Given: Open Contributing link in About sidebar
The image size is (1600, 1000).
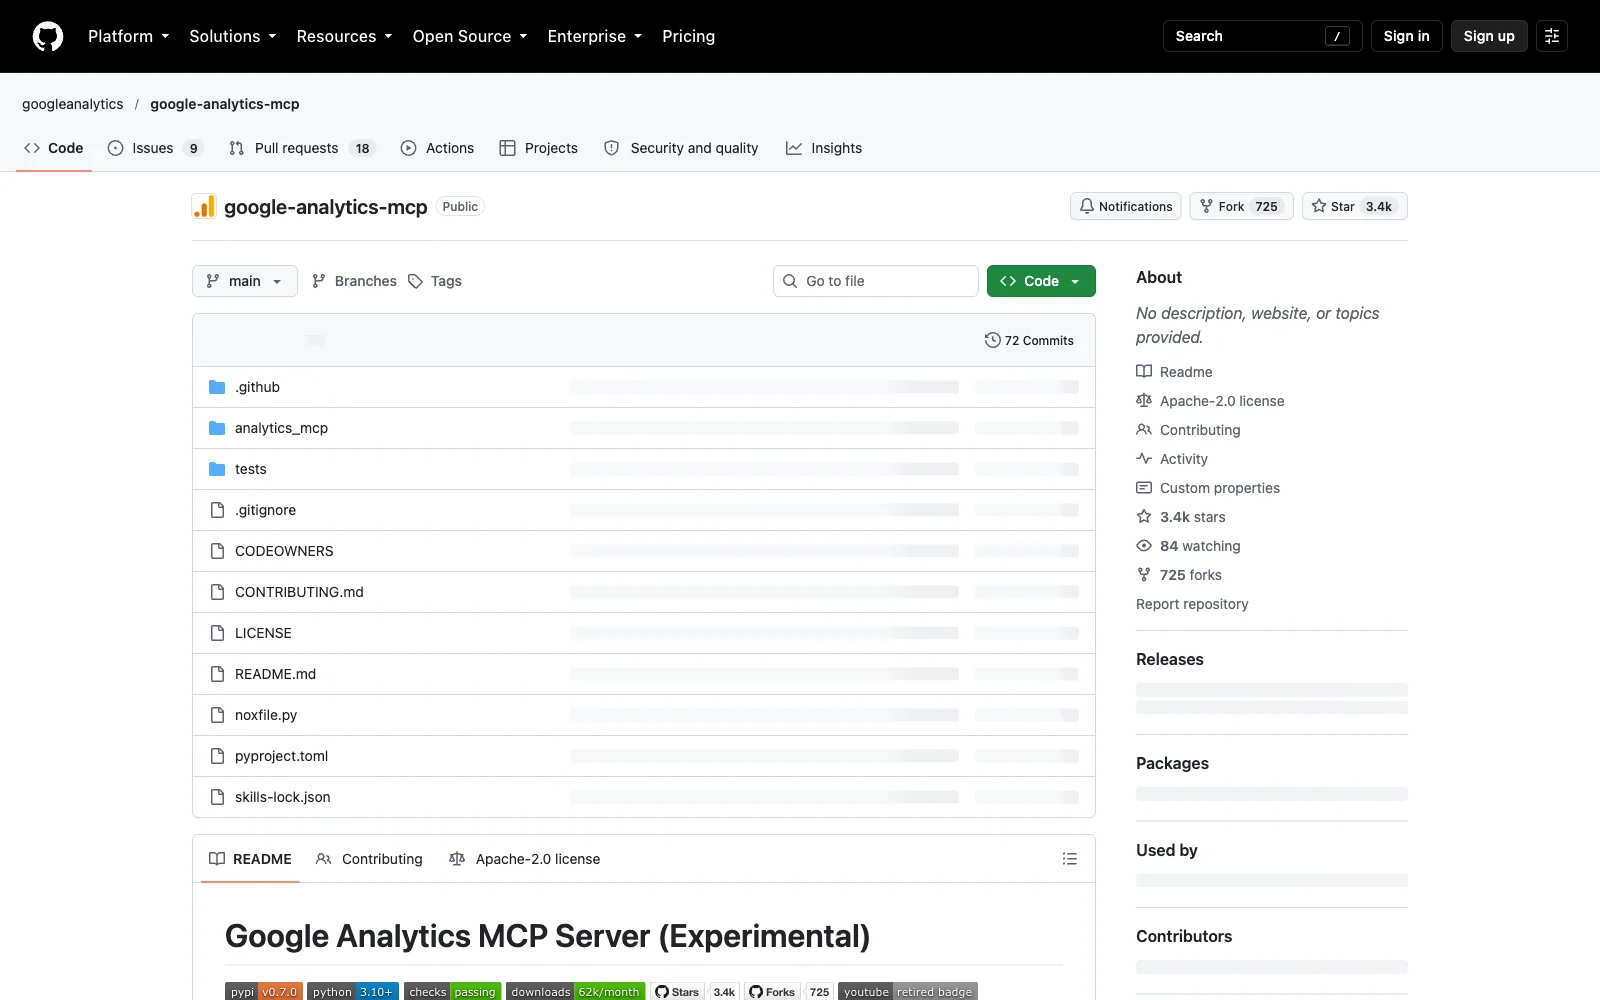Looking at the screenshot, I should pos(1188,430).
